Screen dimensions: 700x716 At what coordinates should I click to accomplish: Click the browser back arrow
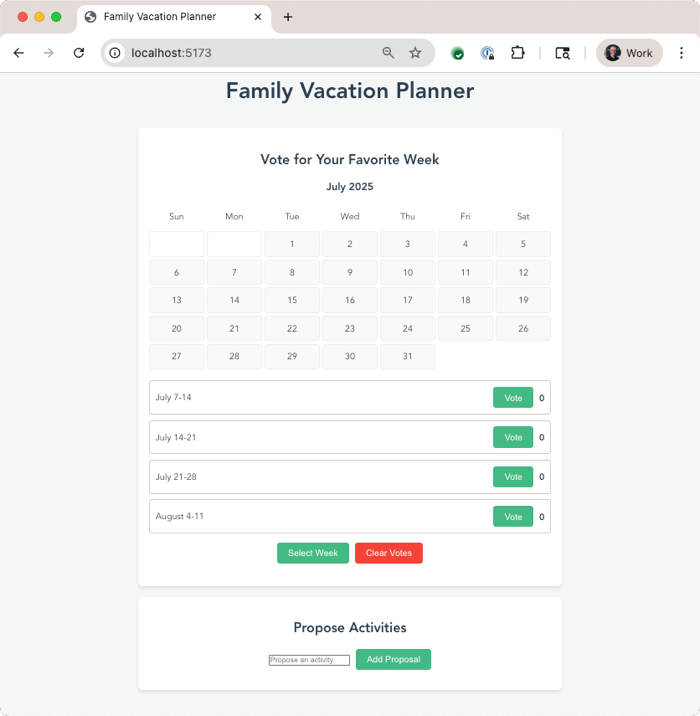point(18,53)
